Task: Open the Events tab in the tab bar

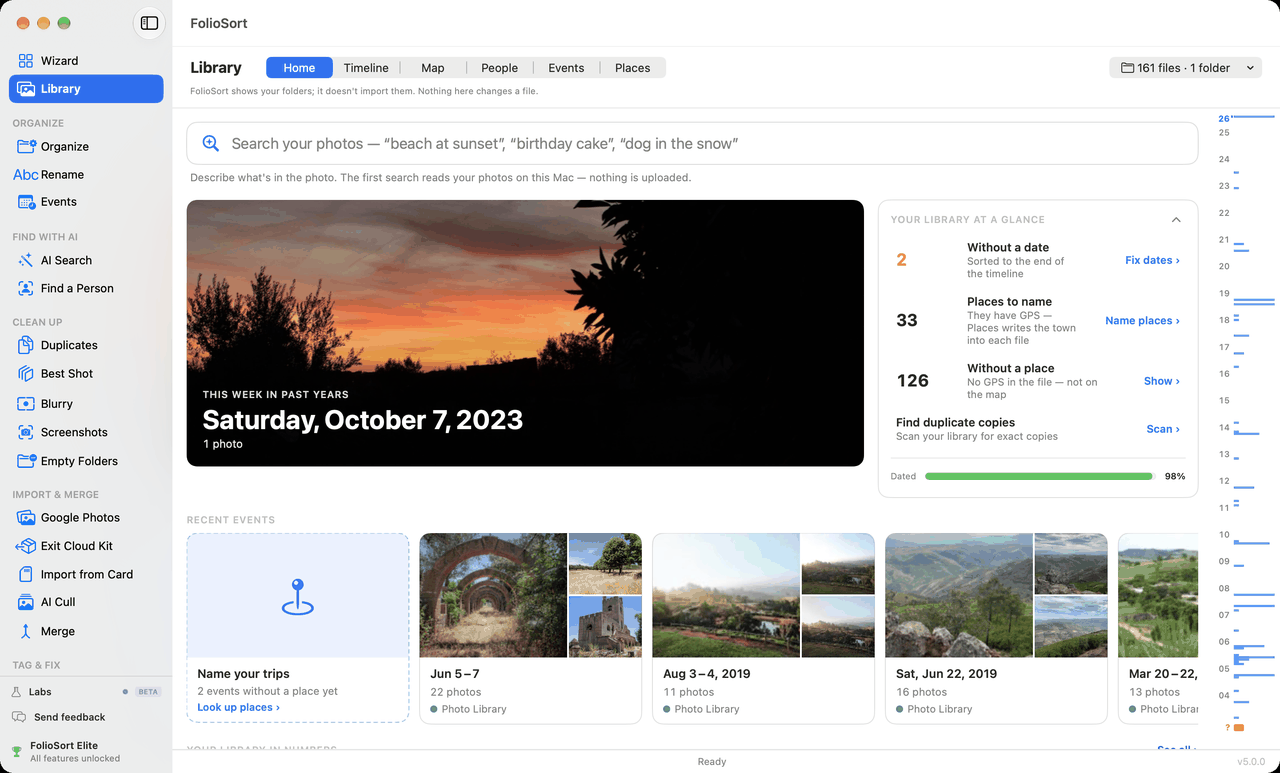Action: (566, 68)
